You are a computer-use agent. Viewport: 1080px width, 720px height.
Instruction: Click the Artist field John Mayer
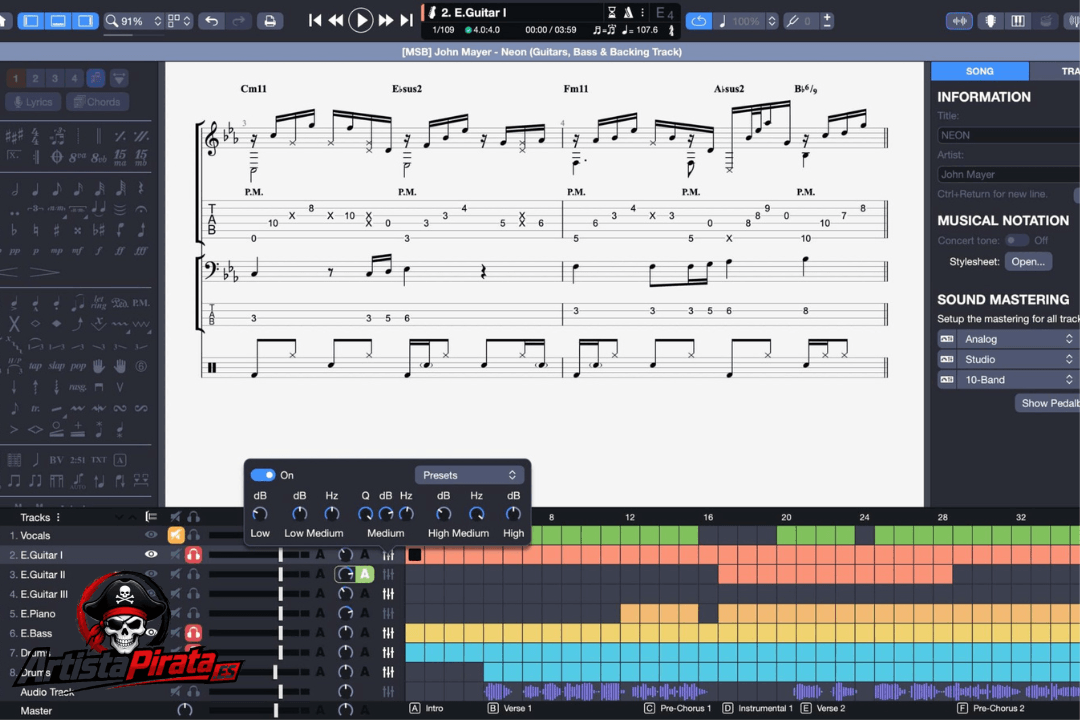pyautogui.click(x=1008, y=174)
